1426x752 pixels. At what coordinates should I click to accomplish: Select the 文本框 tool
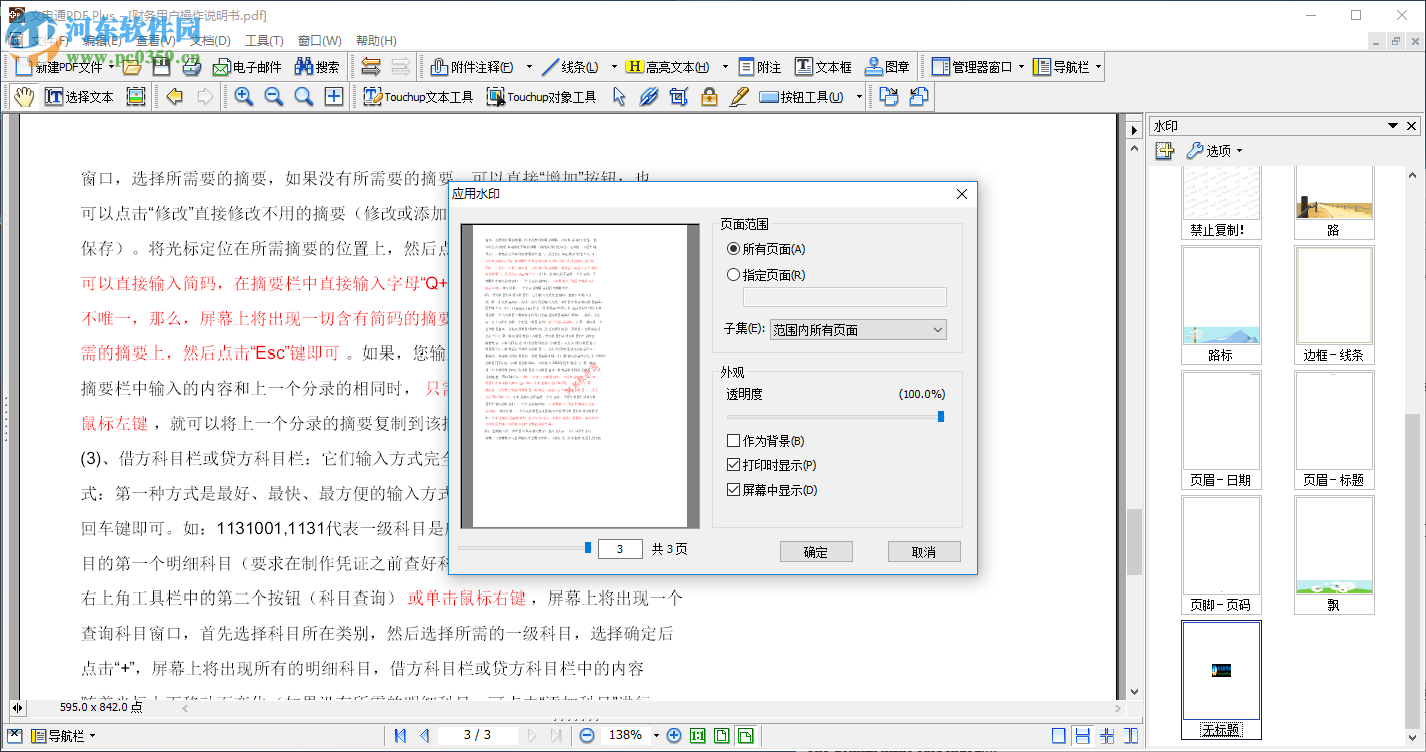[821, 66]
